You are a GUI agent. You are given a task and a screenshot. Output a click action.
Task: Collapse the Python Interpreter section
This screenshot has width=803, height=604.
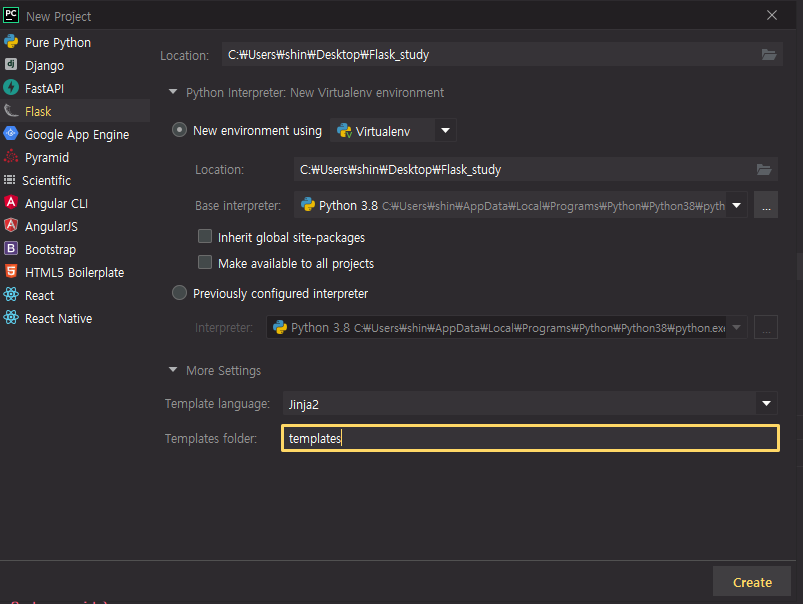[x=173, y=92]
